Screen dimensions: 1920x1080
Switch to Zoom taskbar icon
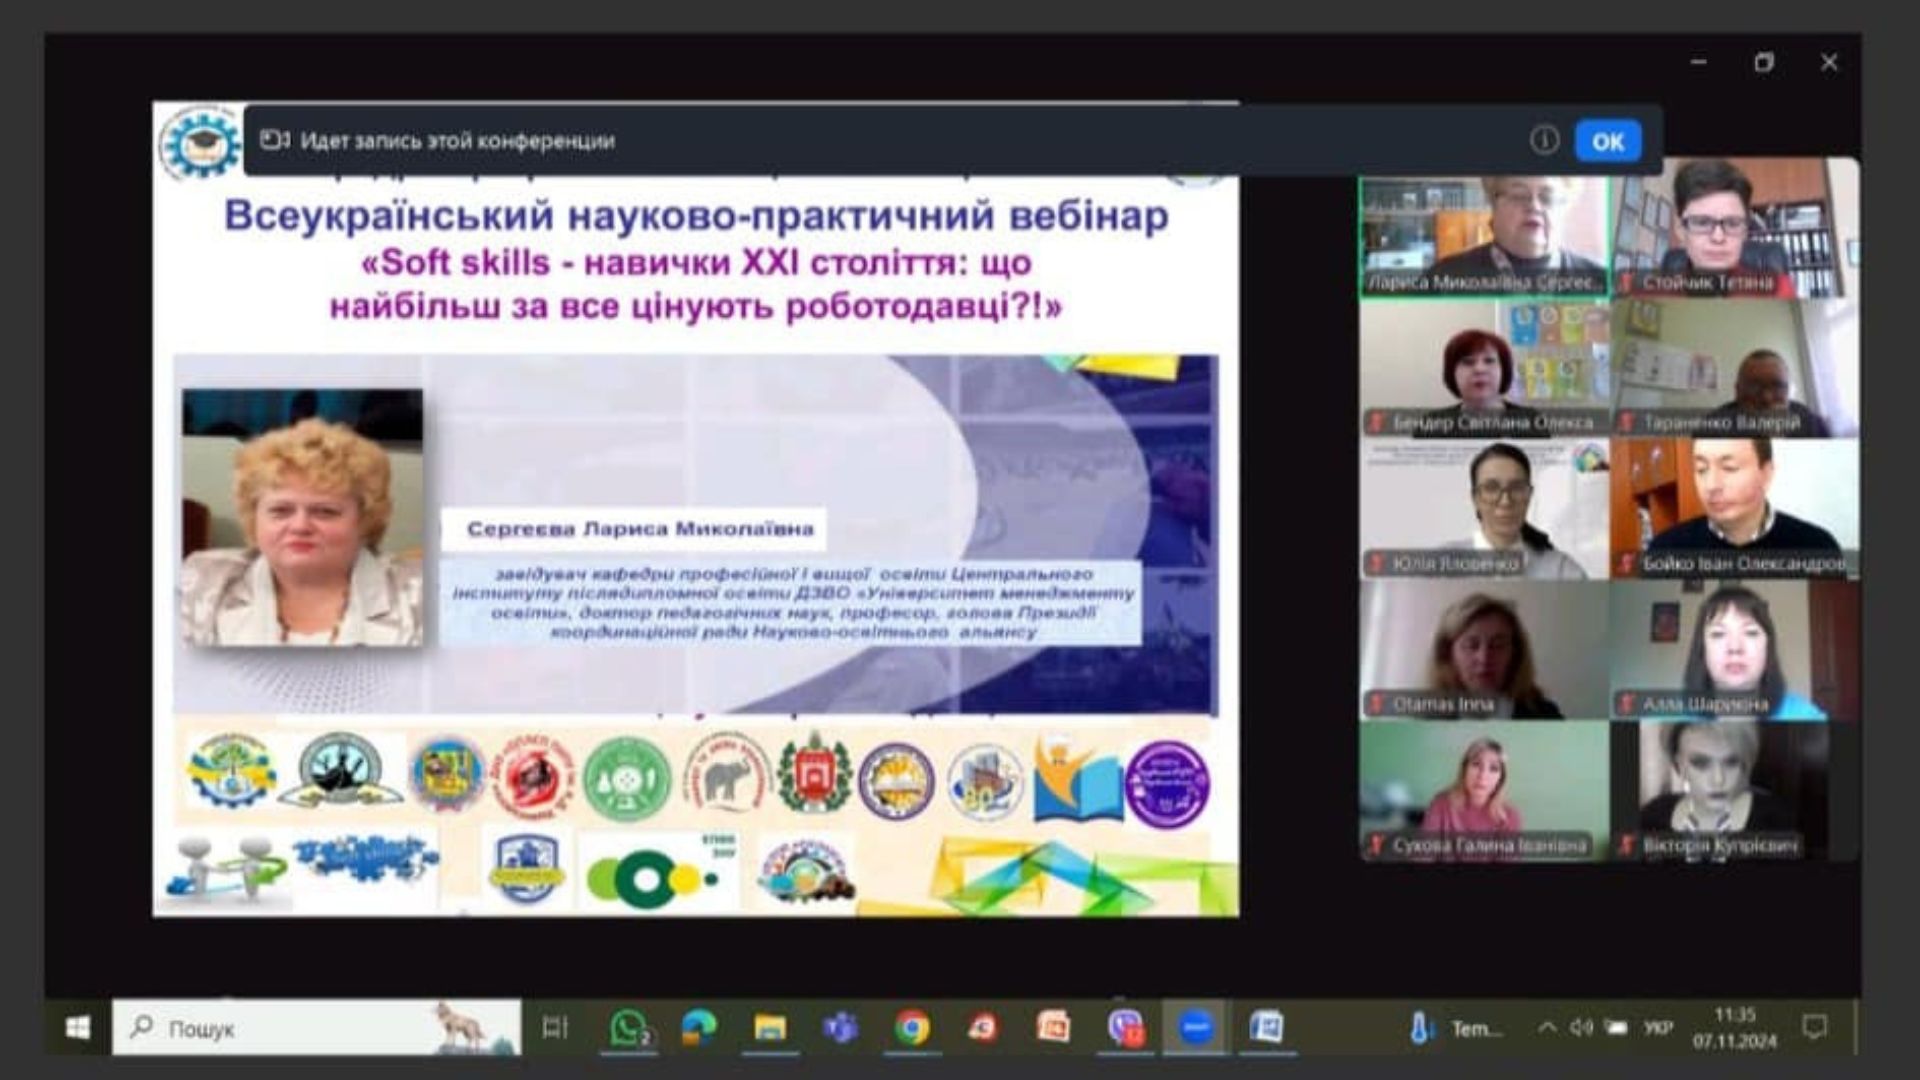(x=1196, y=1028)
